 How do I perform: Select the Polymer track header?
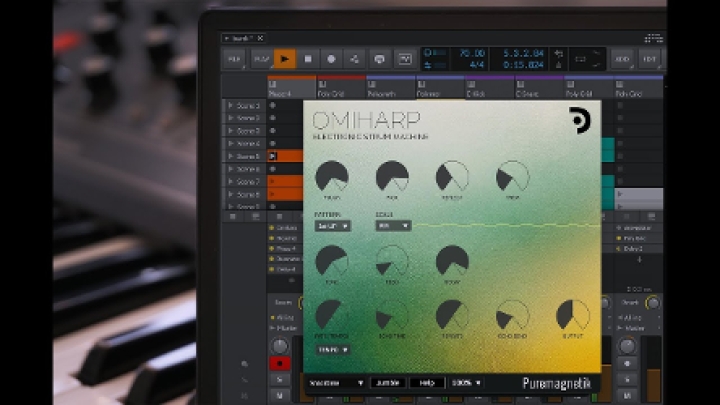[x=440, y=88]
